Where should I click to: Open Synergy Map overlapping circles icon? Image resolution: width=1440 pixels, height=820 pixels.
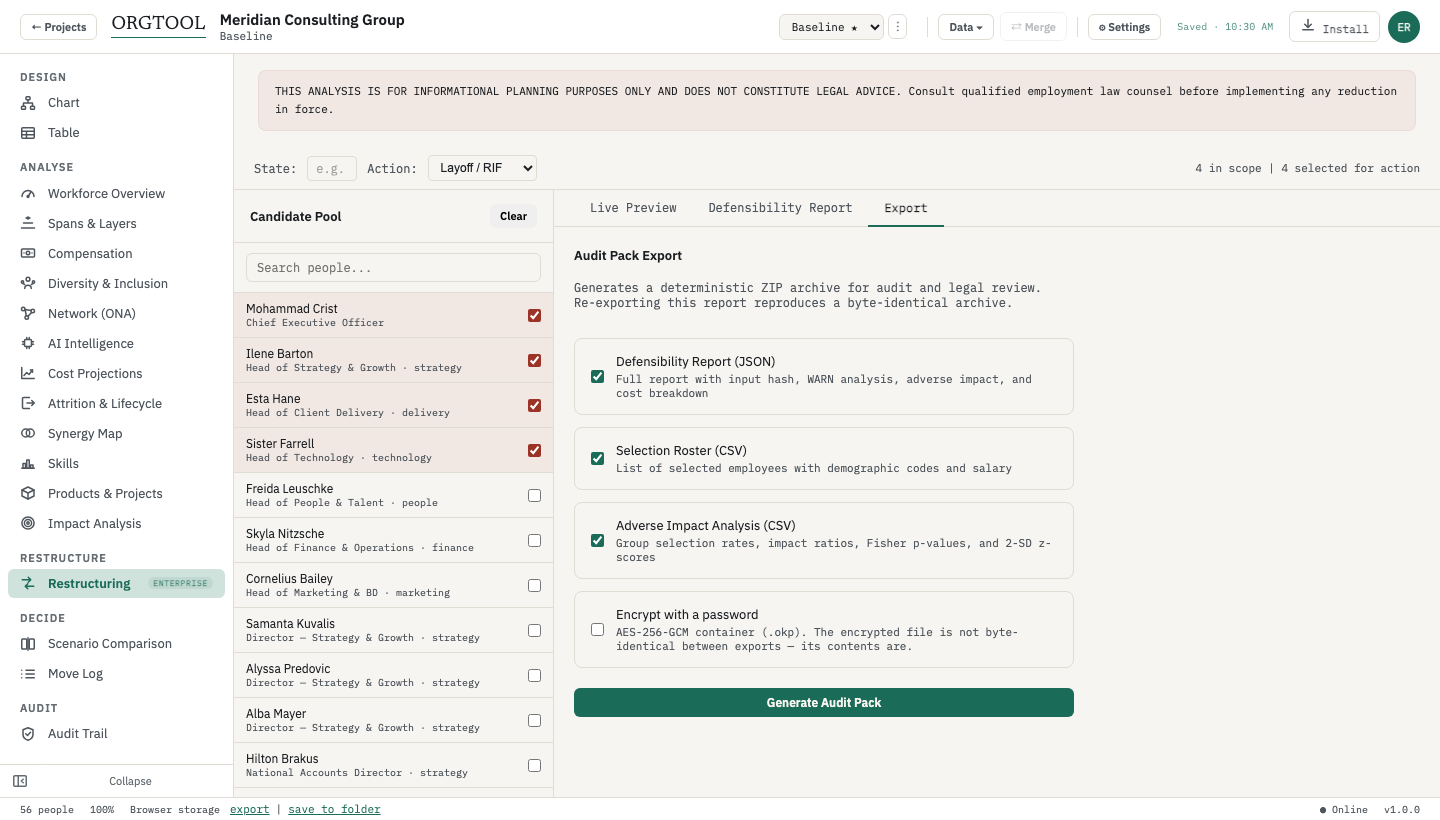(x=28, y=434)
